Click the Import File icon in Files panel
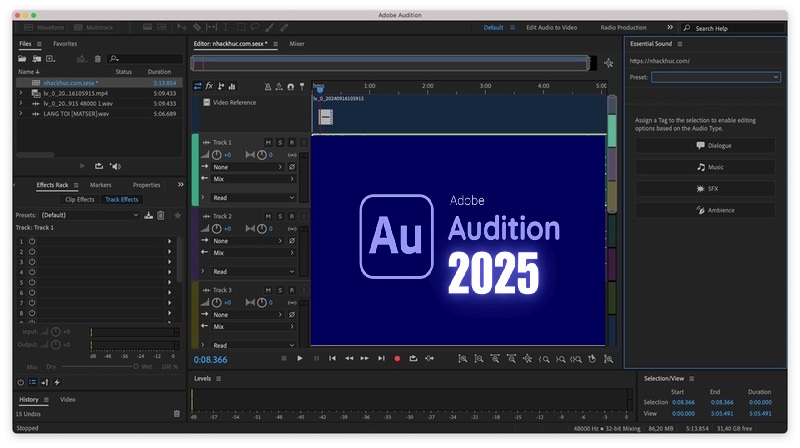Screen dimensions: 800x448 click(x=37, y=59)
